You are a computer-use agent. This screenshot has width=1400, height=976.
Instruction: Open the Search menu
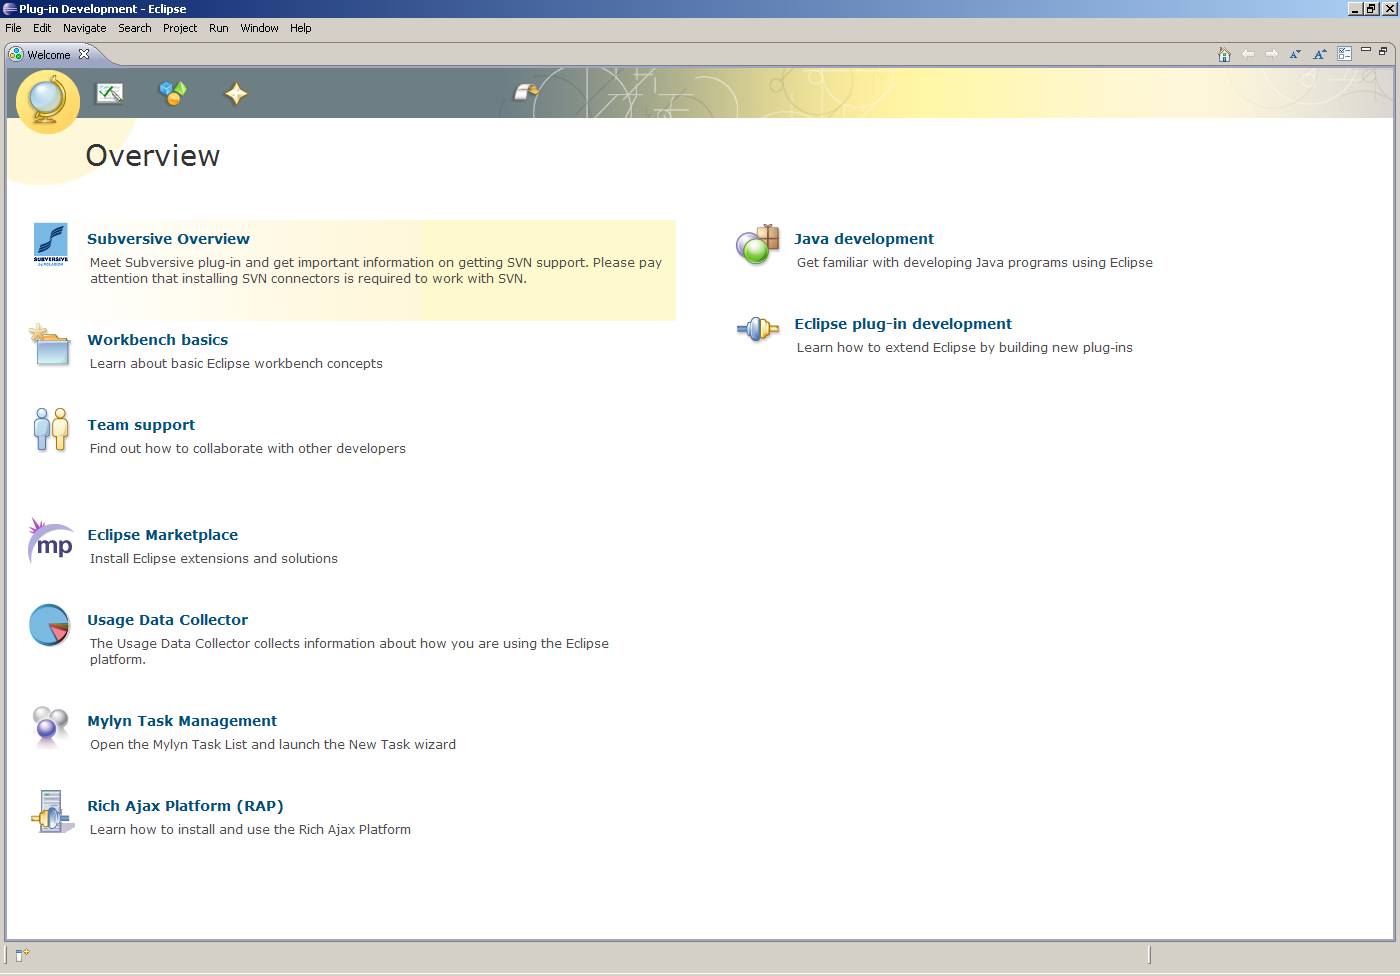point(135,28)
